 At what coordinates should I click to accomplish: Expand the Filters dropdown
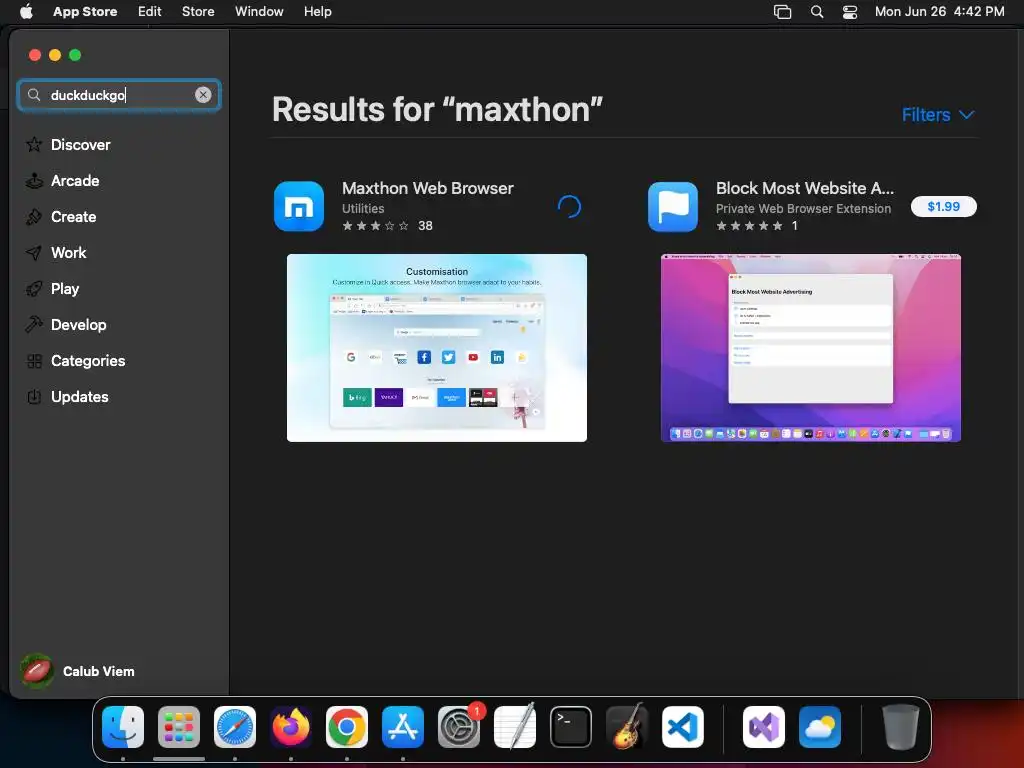938,115
